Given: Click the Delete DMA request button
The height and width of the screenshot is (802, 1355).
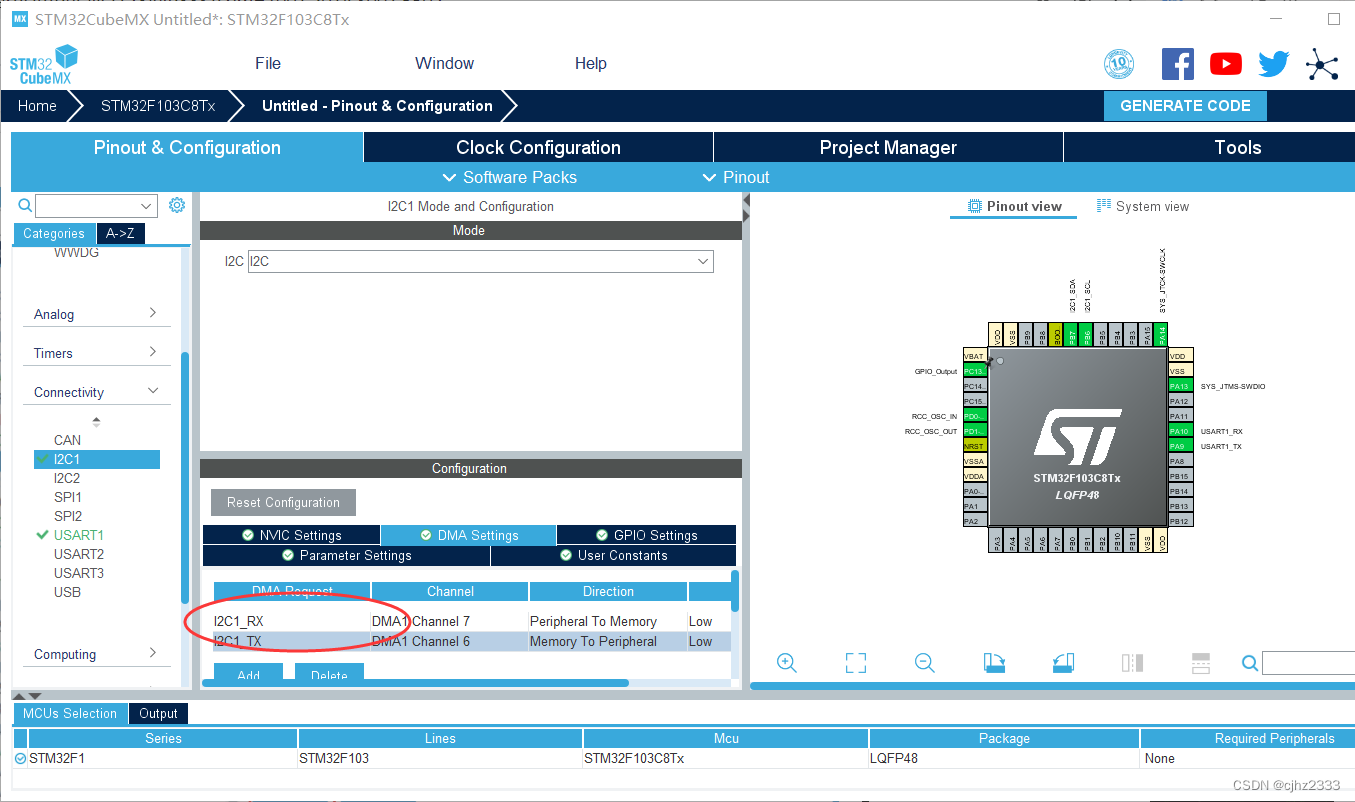Looking at the screenshot, I should [329, 674].
